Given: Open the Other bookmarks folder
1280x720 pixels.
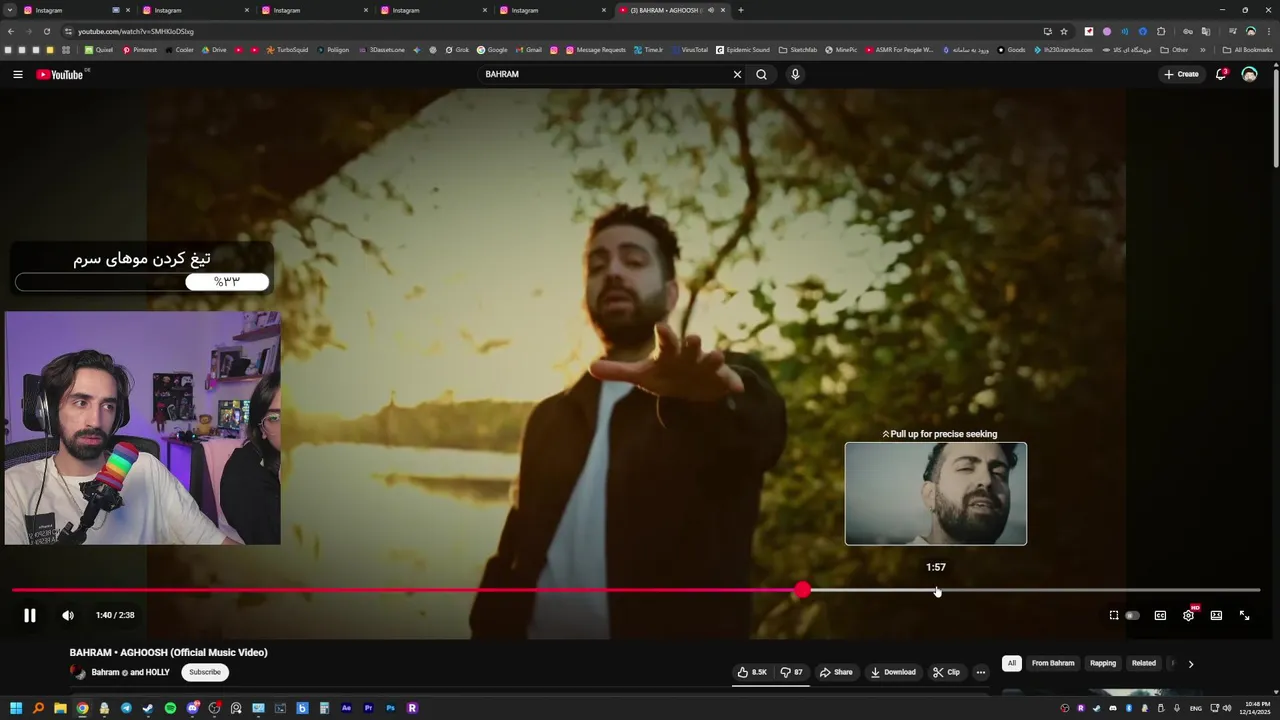Looking at the screenshot, I should pos(1175,50).
